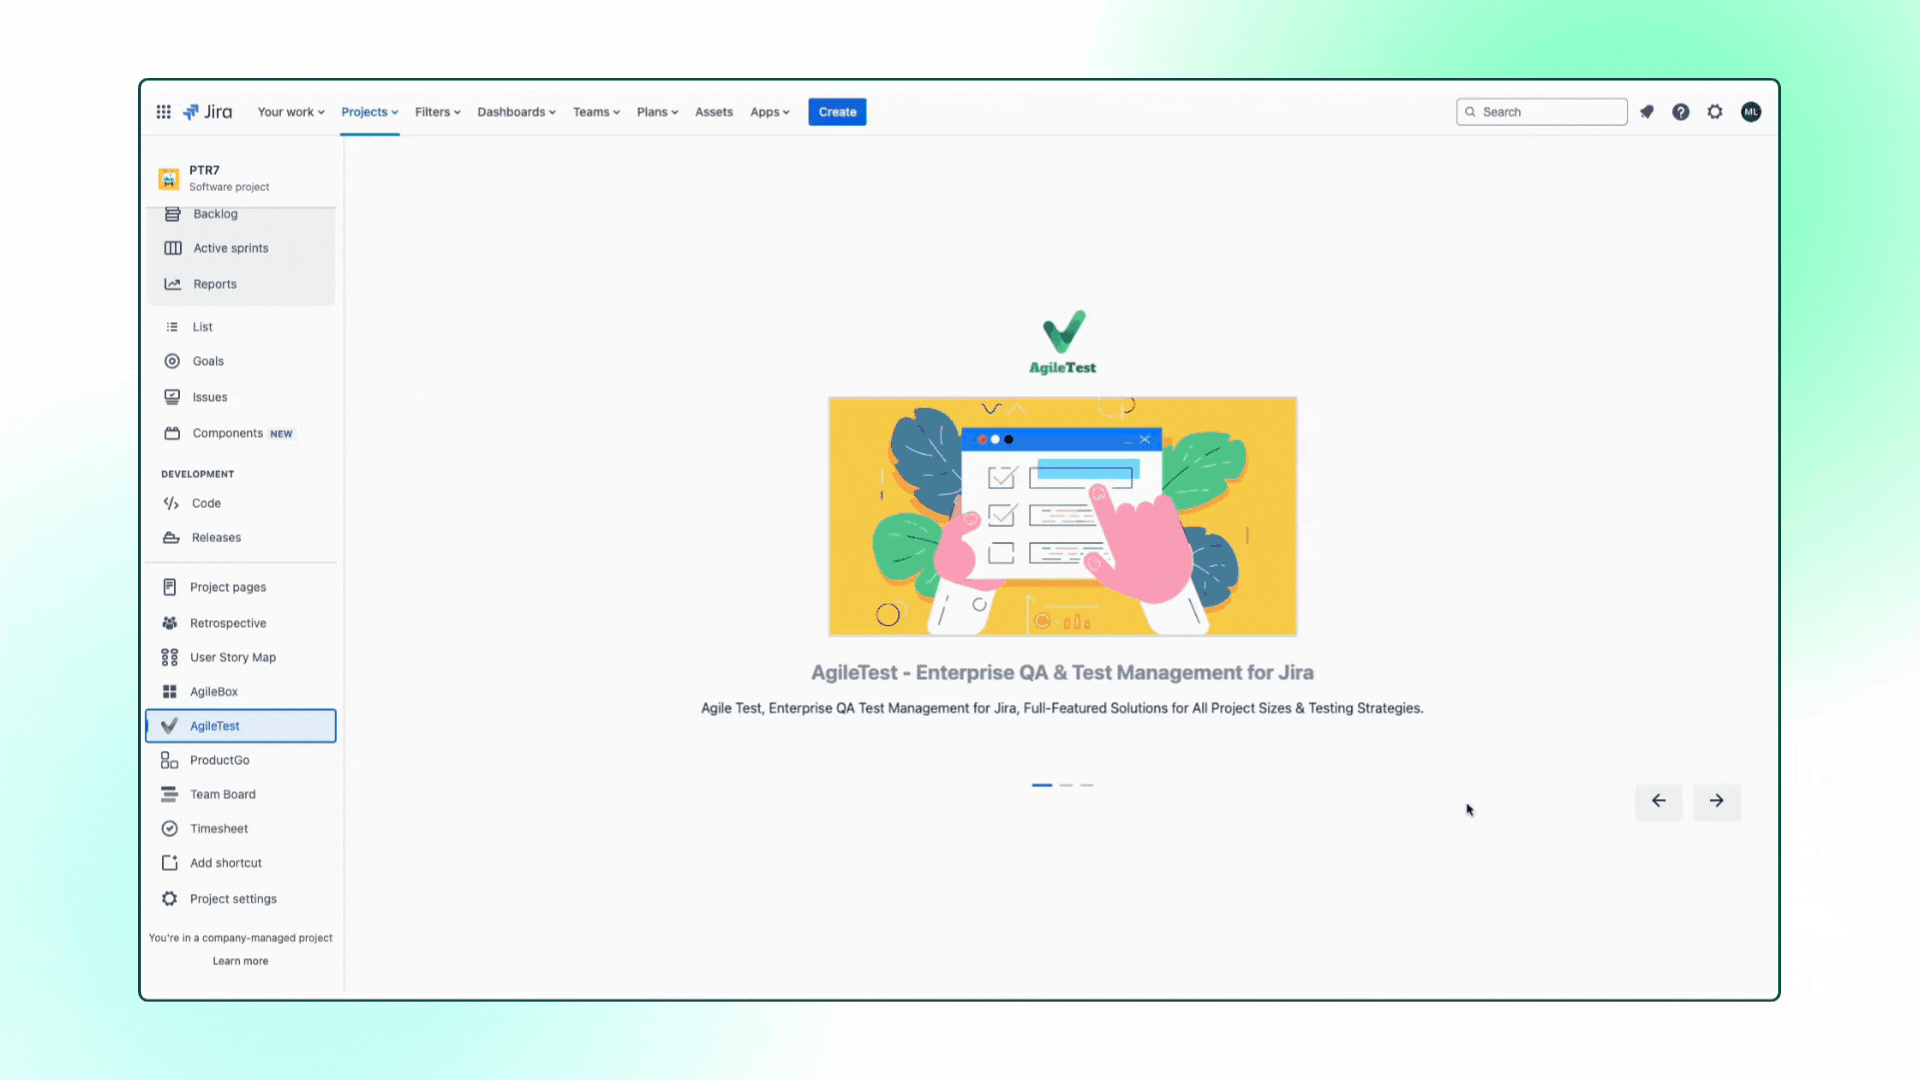Image resolution: width=1920 pixels, height=1080 pixels.
Task: Expand the Teams dropdown menu
Action: pos(595,111)
